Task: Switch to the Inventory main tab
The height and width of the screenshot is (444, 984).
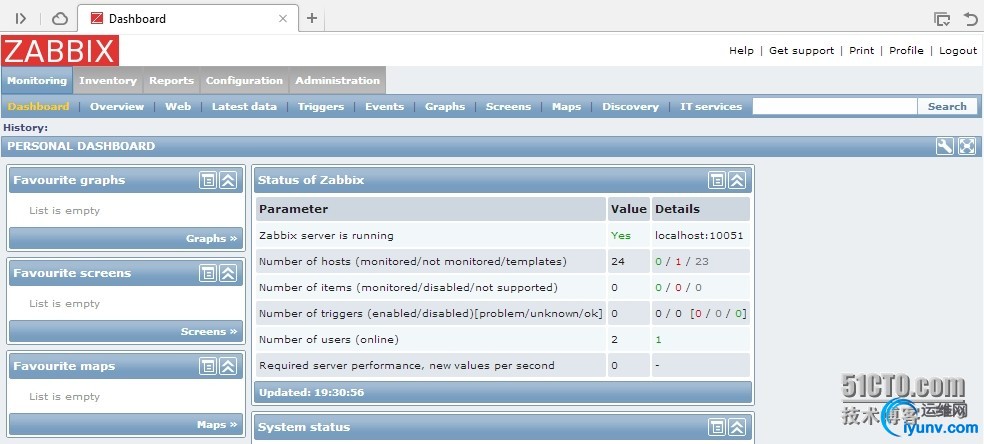Action: 108,80
